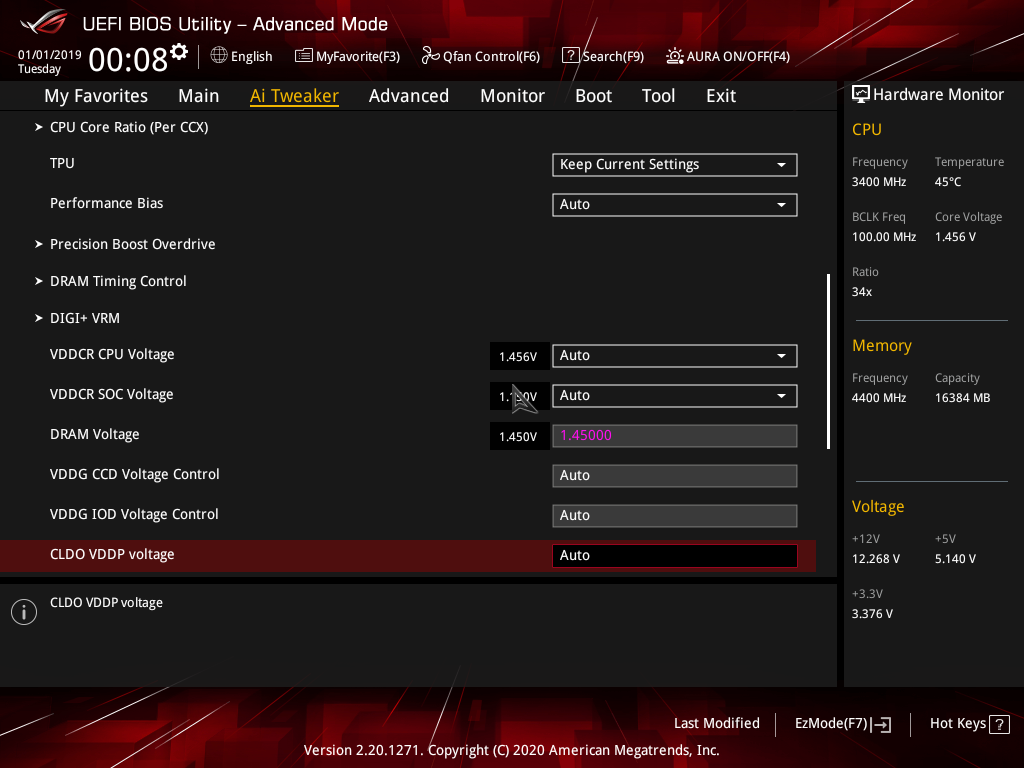Open the Advanced tab

(x=409, y=96)
